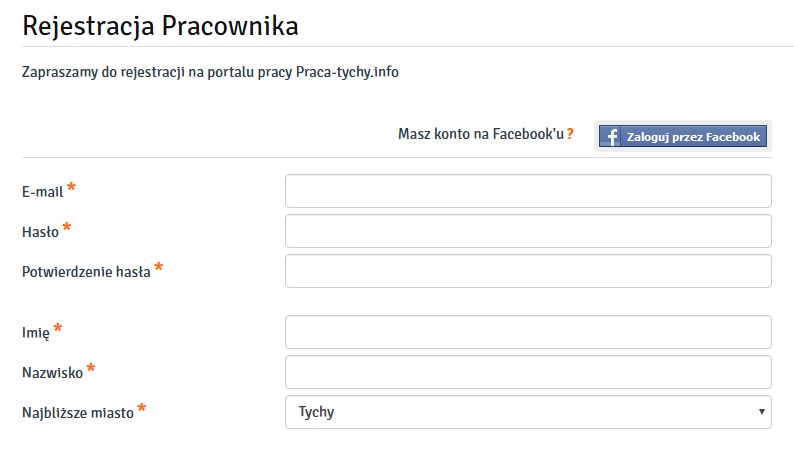The width and height of the screenshot is (794, 450).
Task: Open the Najbliższe miasto dropdown showing Tychy
Action: tap(520, 412)
